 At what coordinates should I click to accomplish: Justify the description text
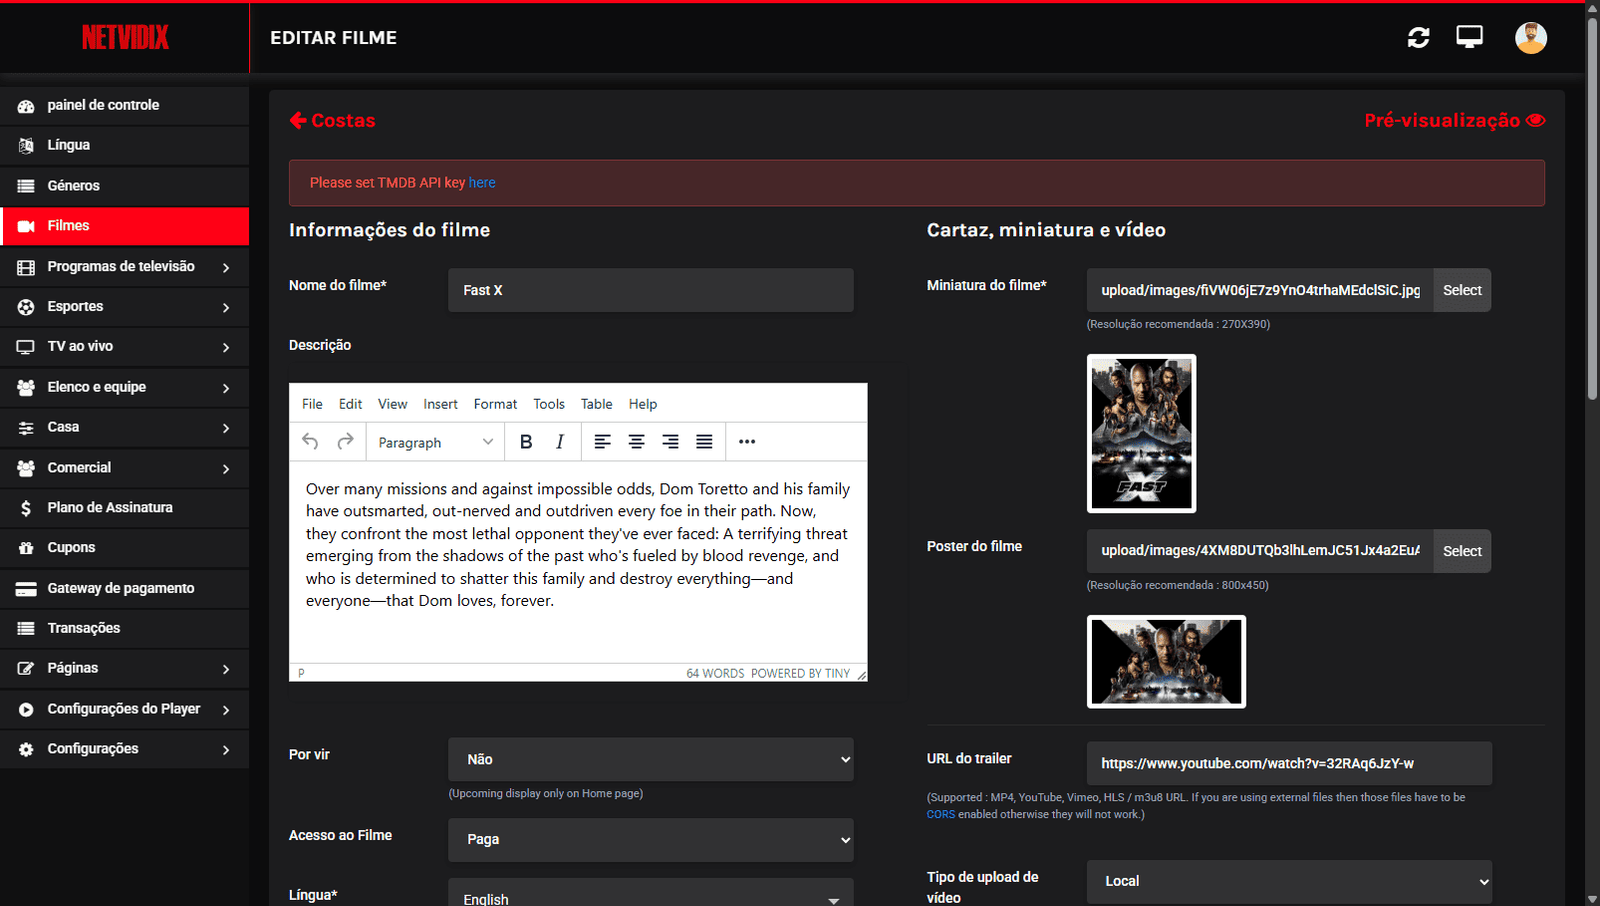[x=704, y=442]
